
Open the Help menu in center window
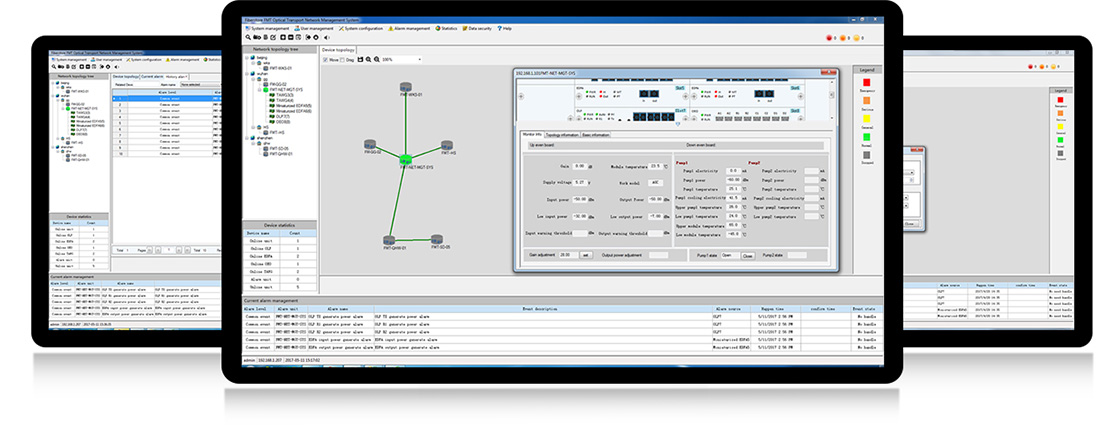point(504,29)
